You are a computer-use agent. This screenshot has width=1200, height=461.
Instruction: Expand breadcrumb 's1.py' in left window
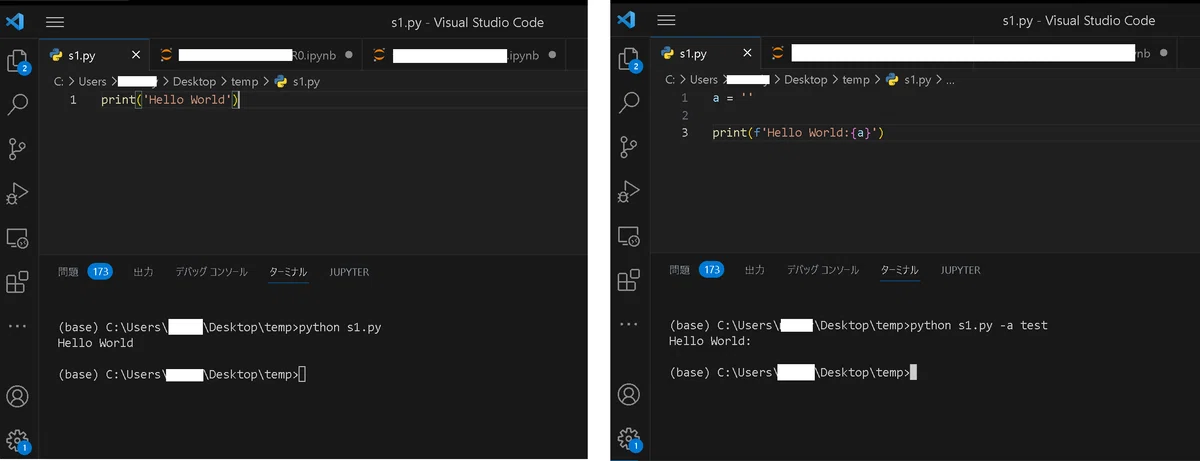306,81
